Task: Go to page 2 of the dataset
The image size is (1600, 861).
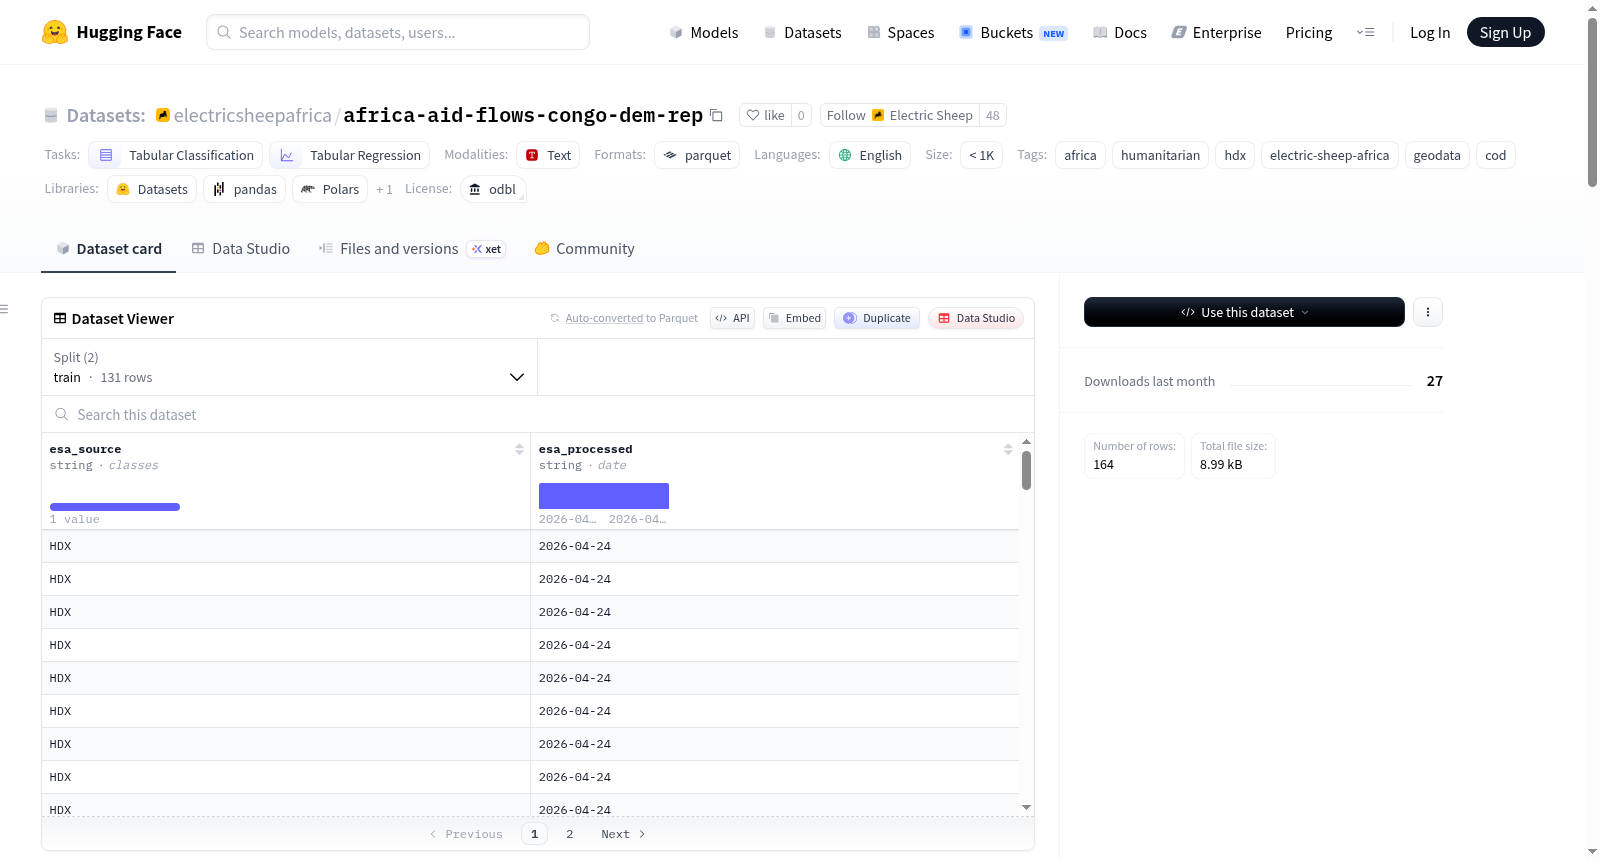Action: point(570,834)
